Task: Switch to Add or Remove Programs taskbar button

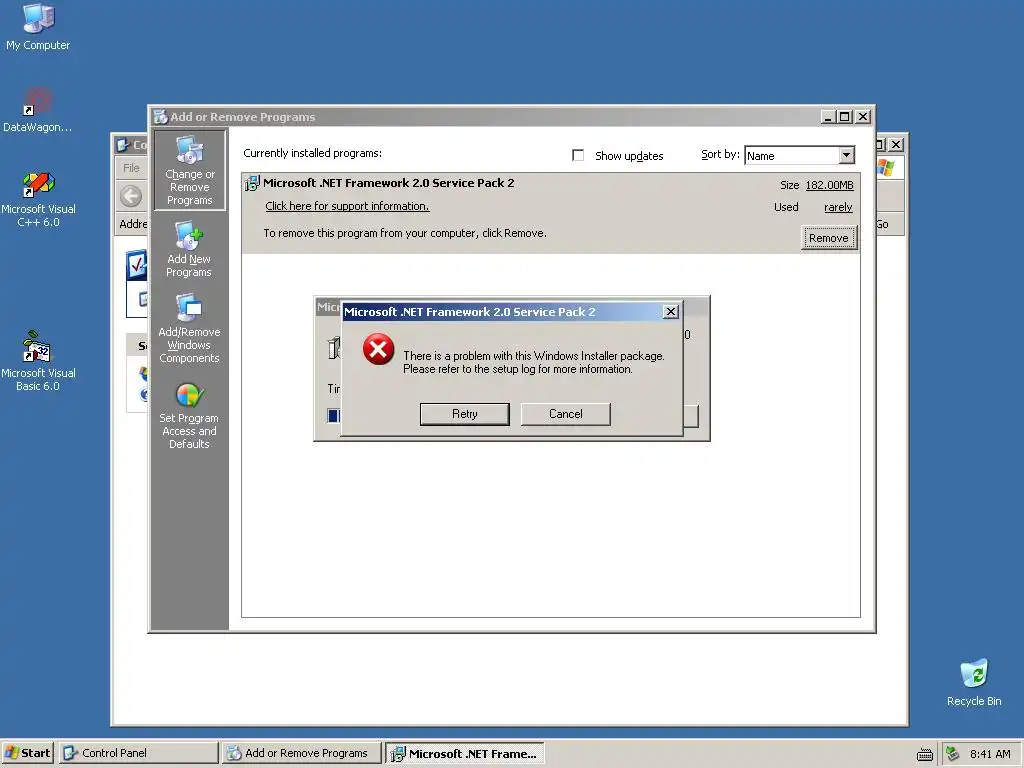Action: [300, 753]
